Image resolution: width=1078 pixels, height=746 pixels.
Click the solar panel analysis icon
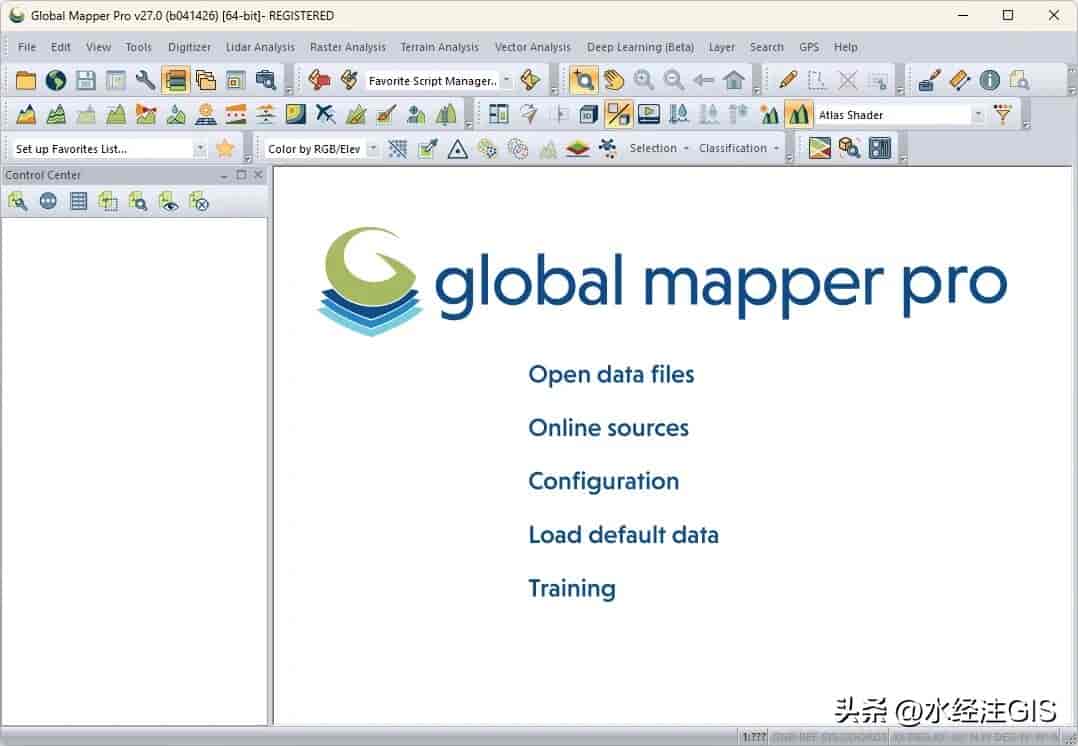coord(206,114)
